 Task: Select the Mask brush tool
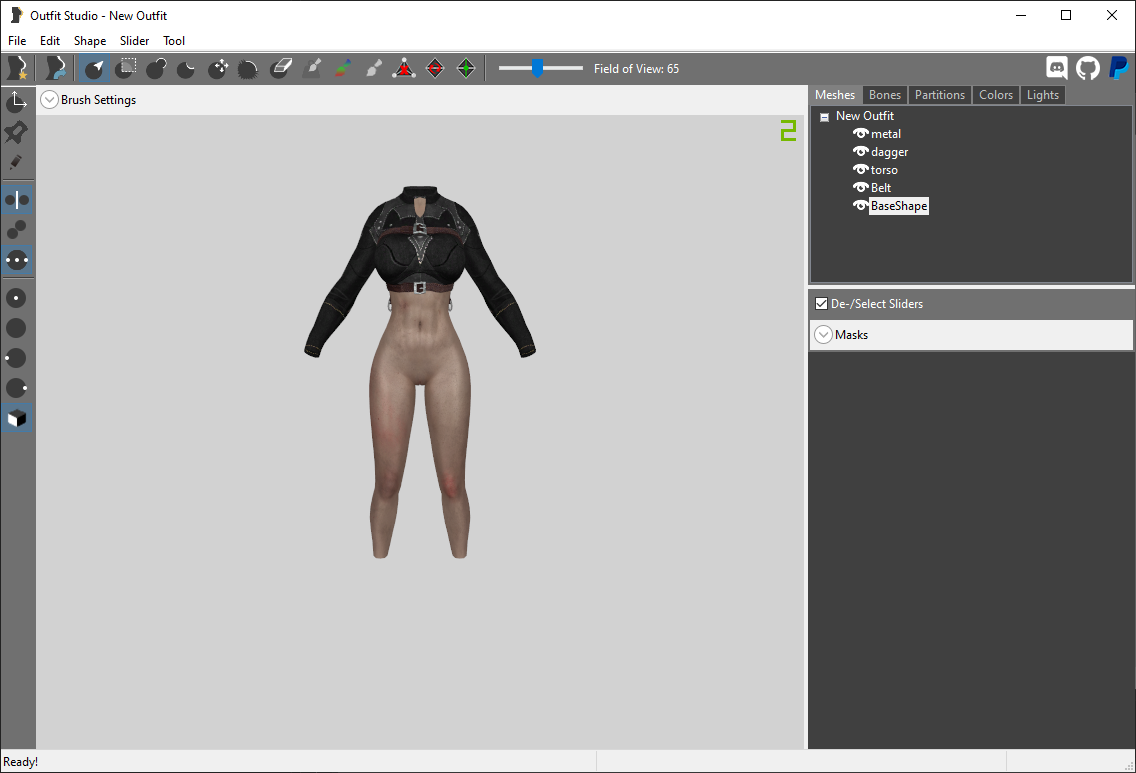(126, 68)
